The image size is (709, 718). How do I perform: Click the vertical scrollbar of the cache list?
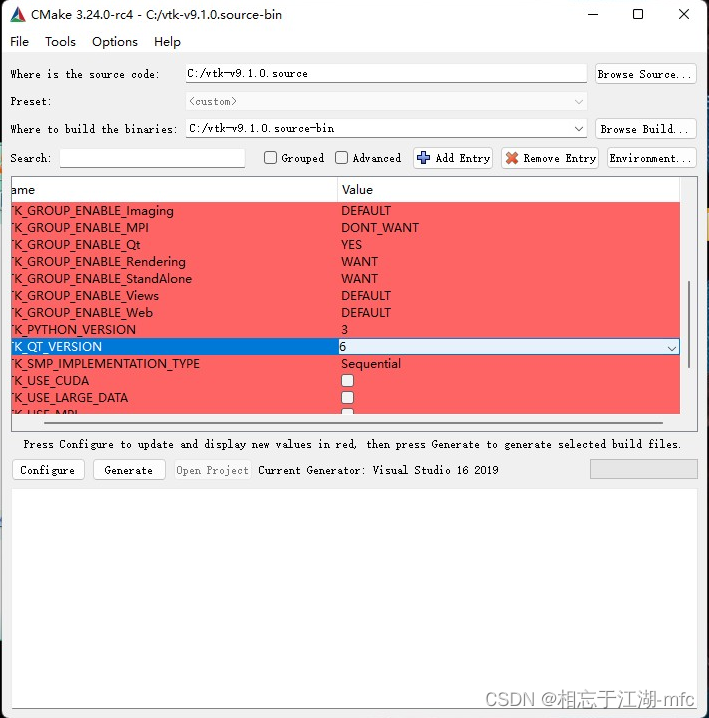(688, 324)
